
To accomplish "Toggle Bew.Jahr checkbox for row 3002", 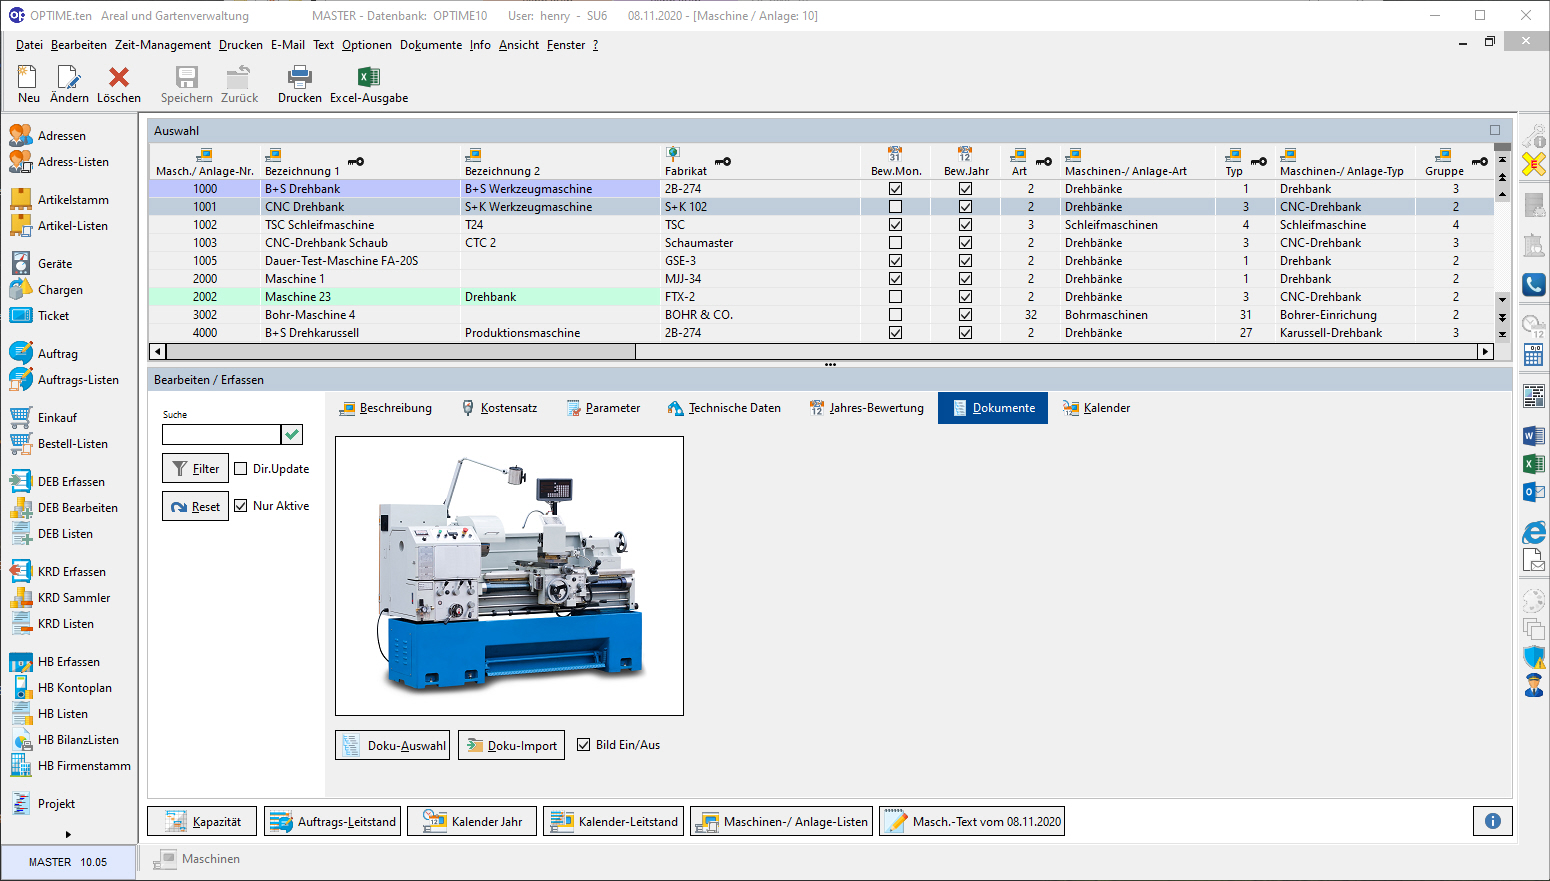I will 965,315.
